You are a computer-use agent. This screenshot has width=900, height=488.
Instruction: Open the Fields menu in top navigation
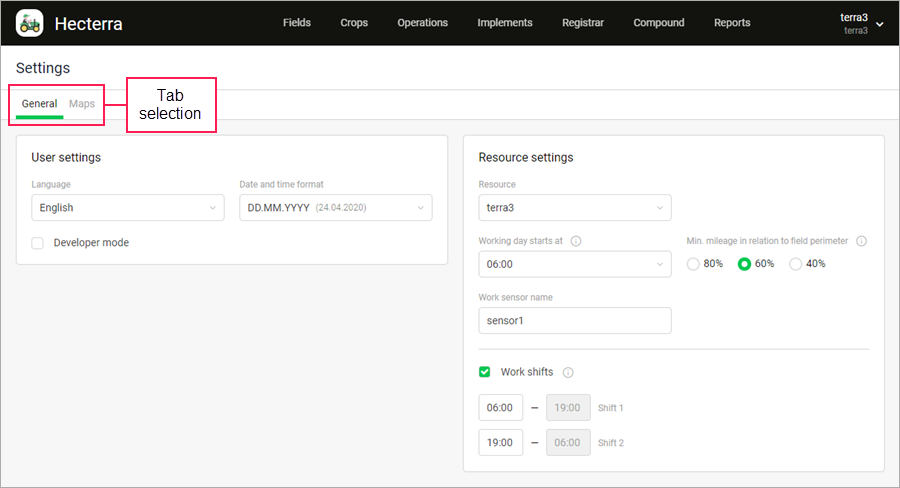pos(297,23)
